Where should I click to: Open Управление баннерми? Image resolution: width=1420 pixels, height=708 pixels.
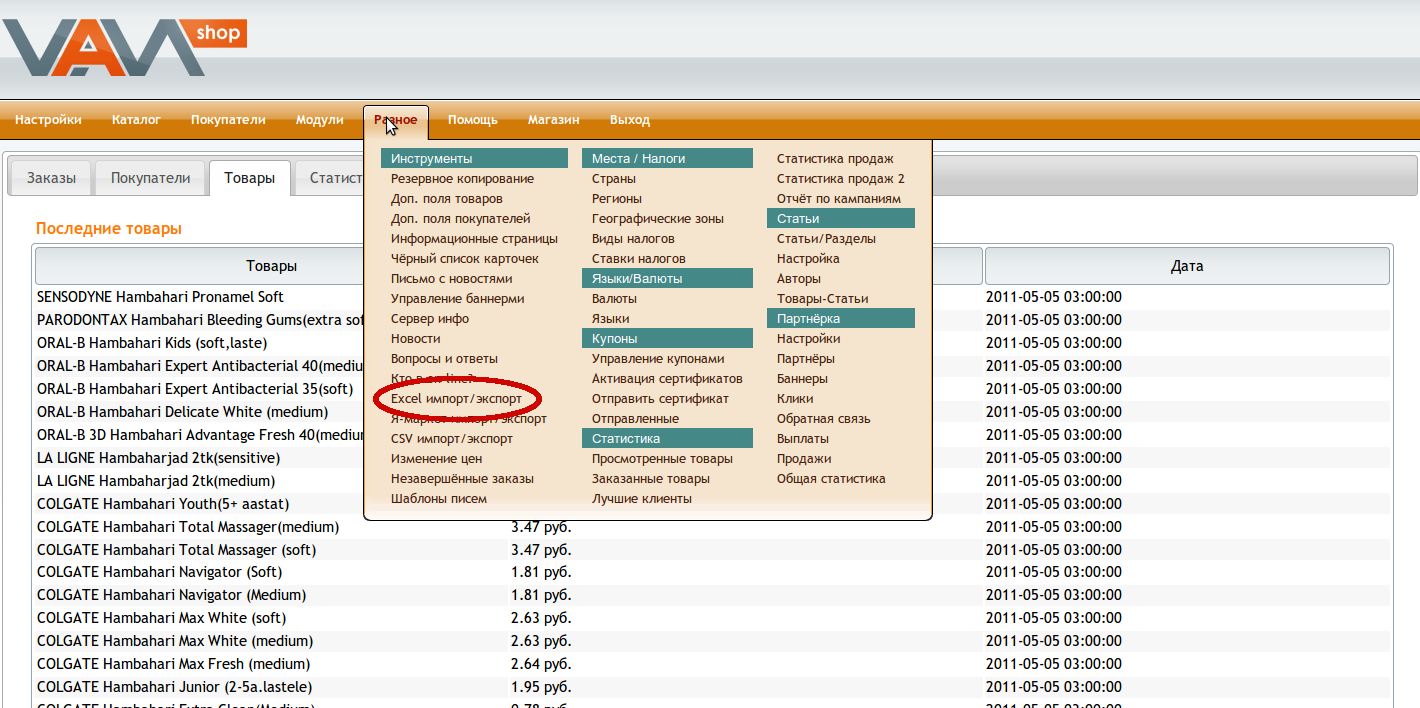[x=458, y=299]
